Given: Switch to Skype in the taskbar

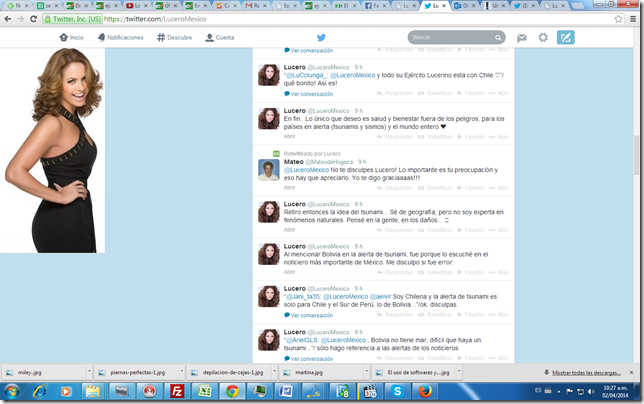Looking at the screenshot, I should point(397,391).
